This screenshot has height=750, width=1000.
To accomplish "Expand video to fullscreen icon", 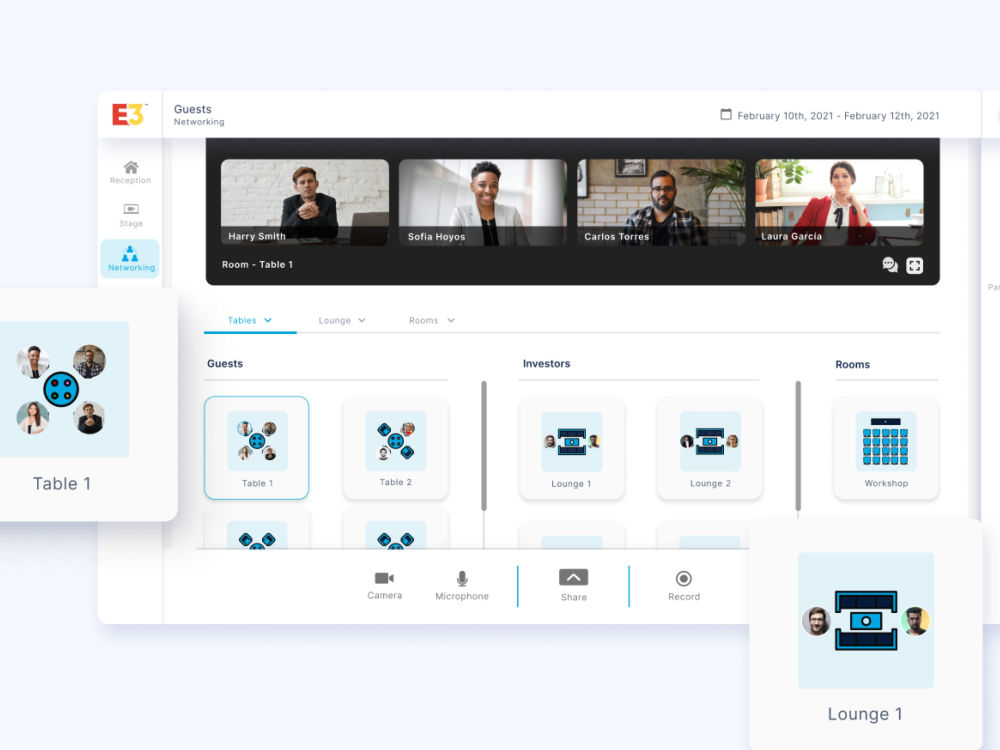I will (x=915, y=265).
